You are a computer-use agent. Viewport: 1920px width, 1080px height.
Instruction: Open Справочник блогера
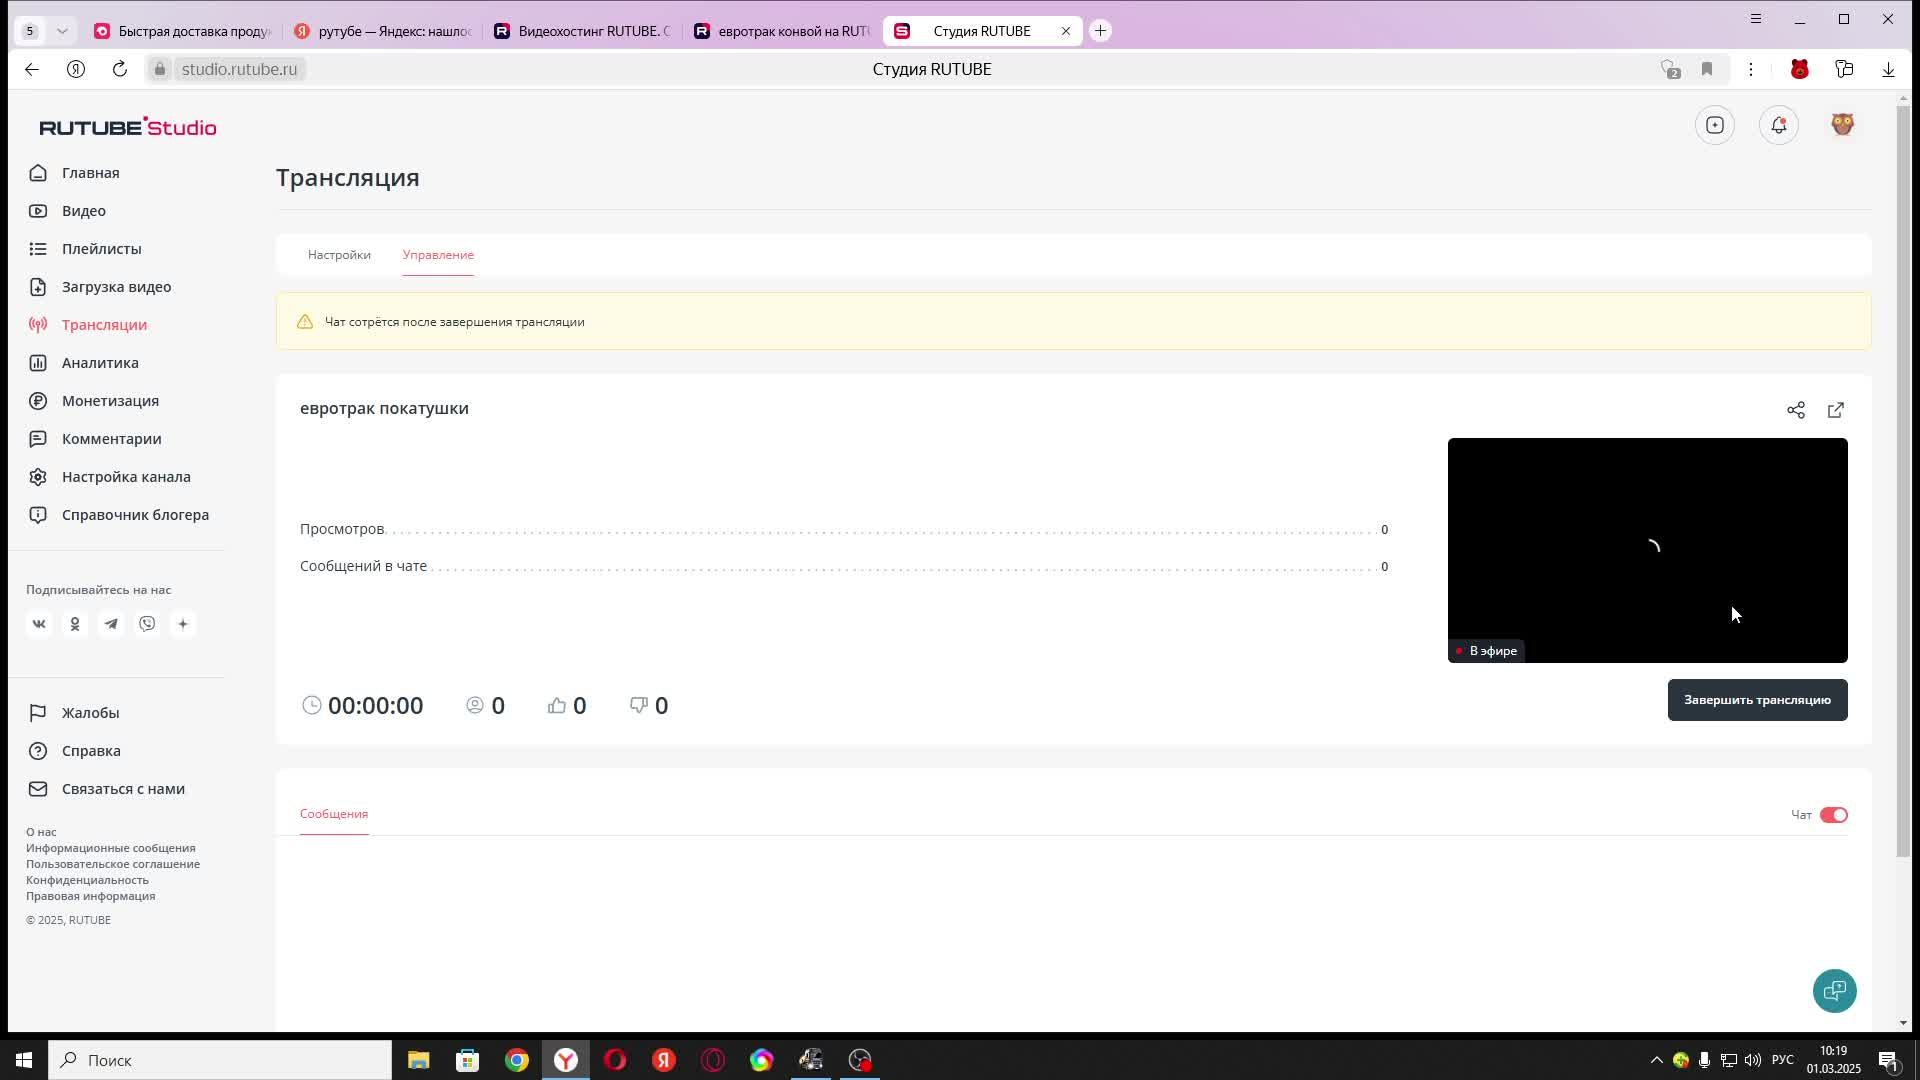(135, 515)
